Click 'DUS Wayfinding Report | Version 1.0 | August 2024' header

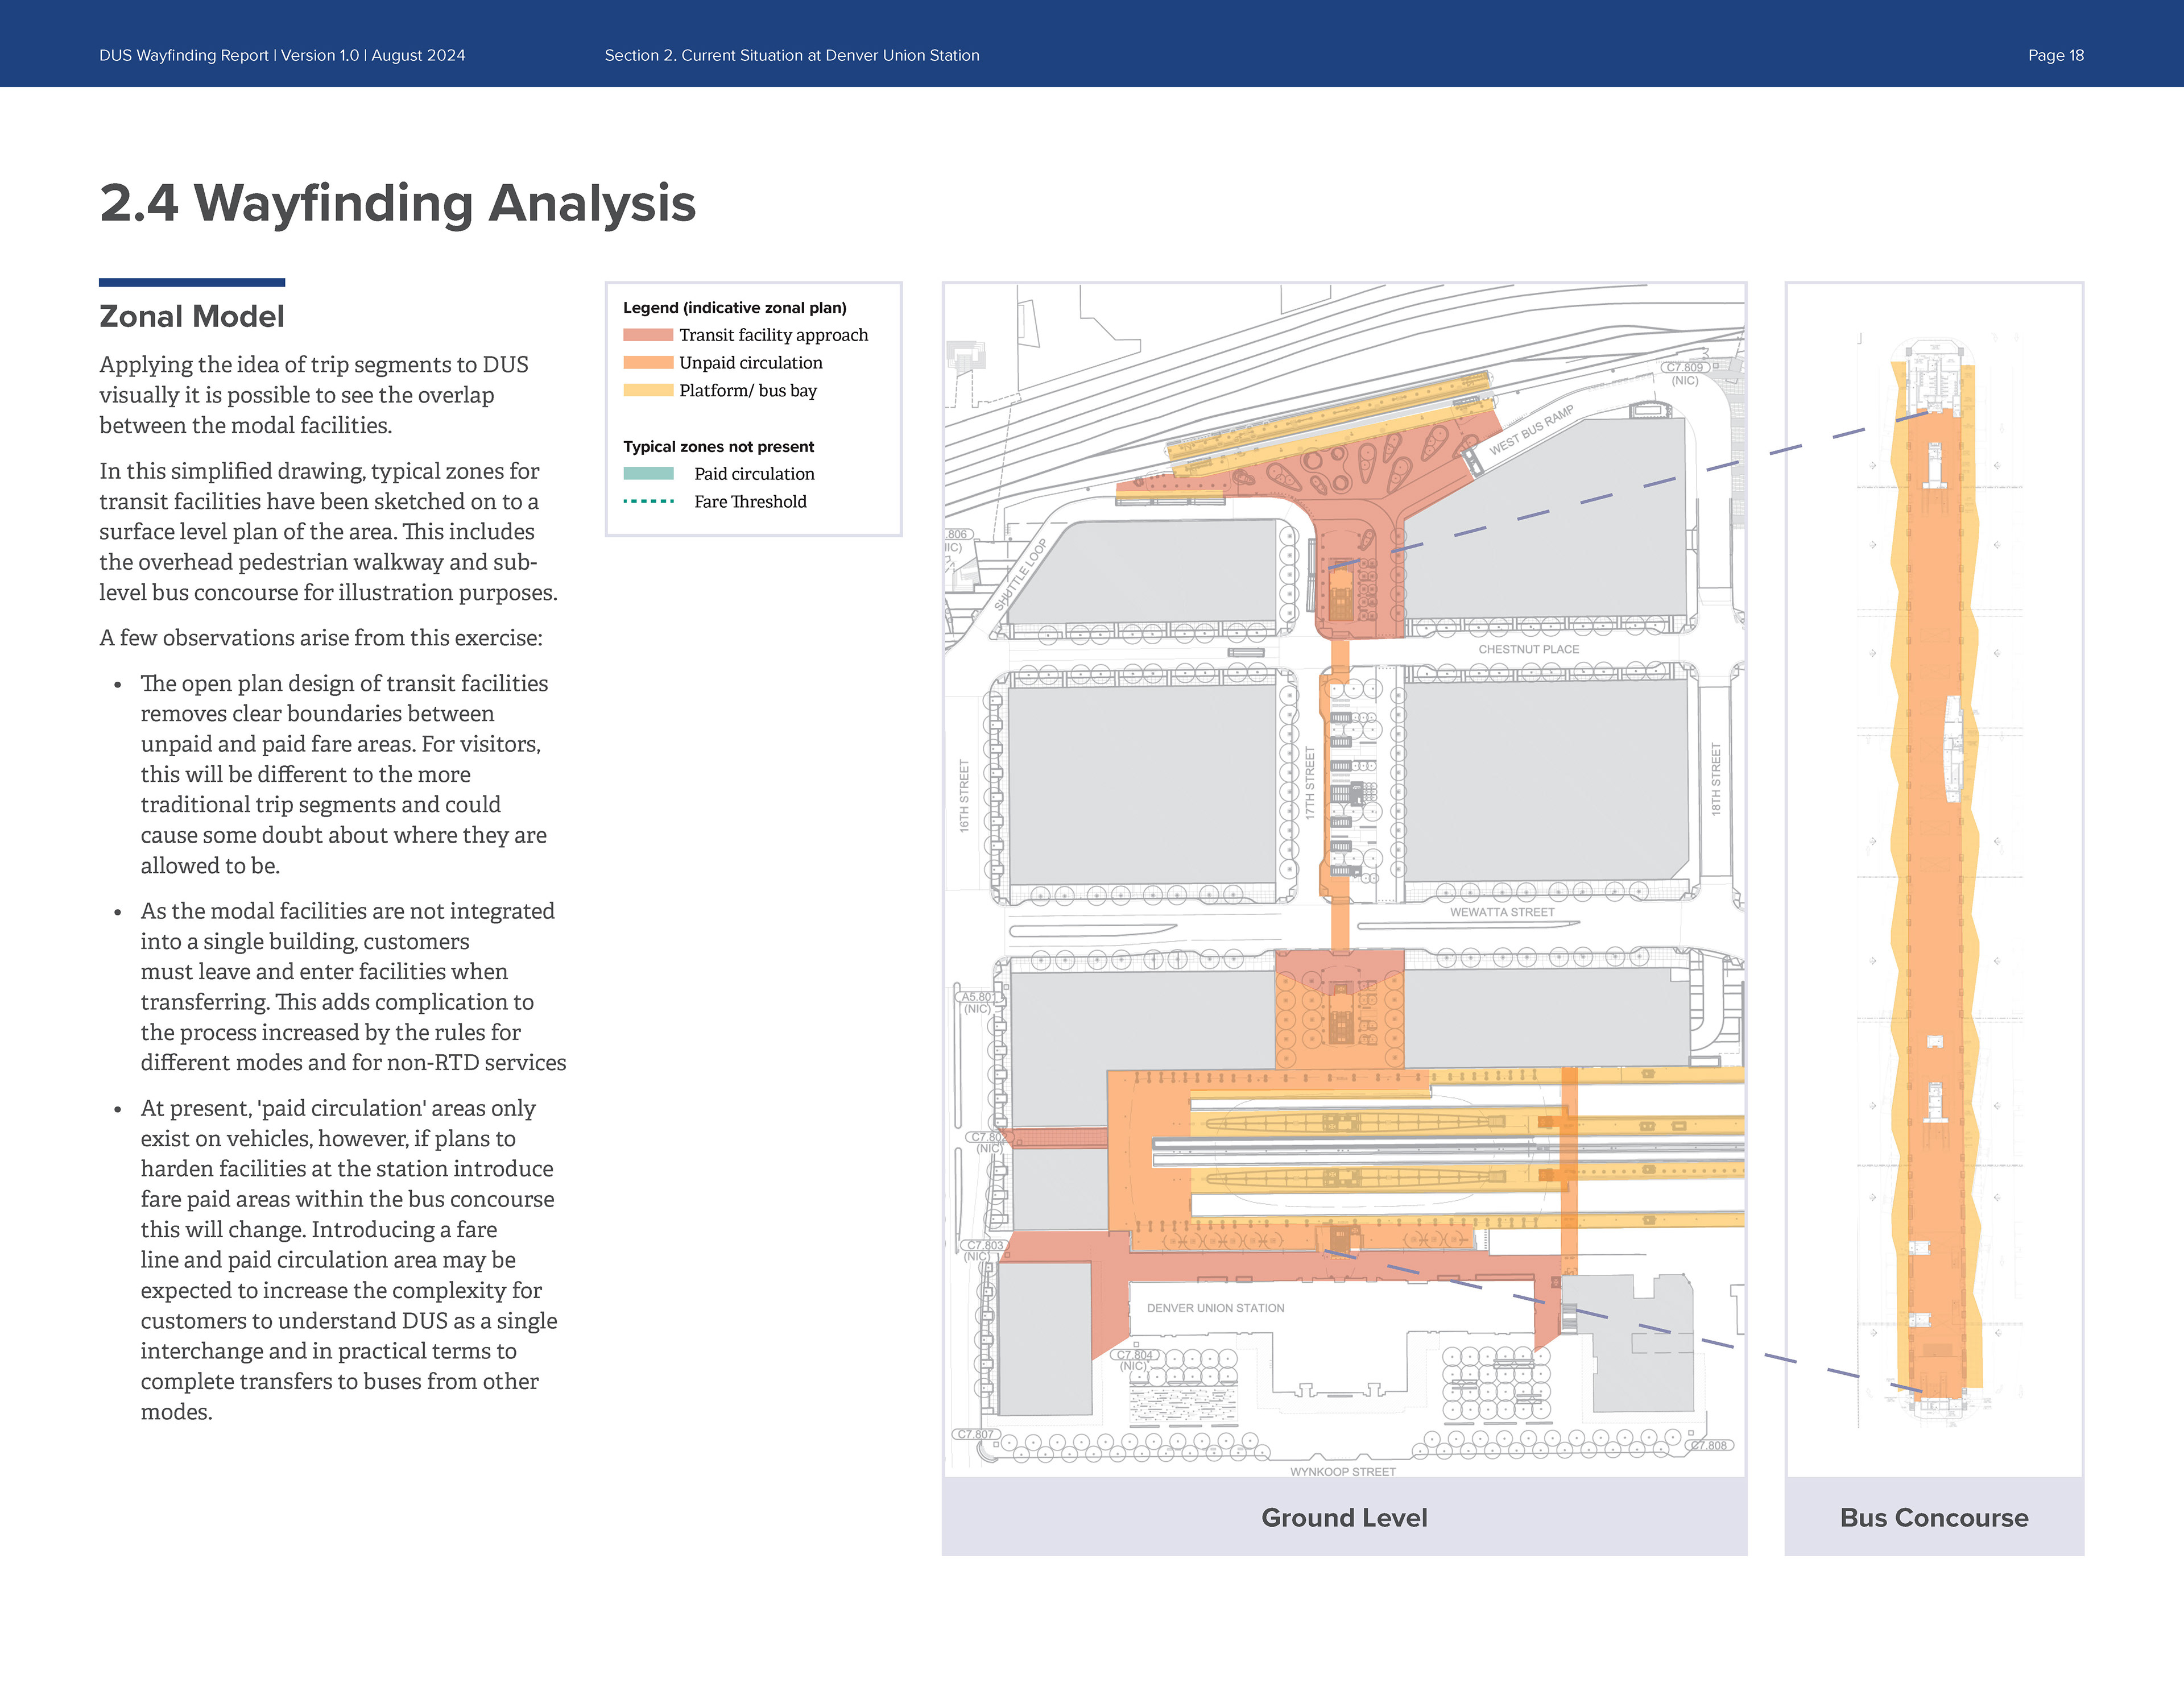pos(282,56)
